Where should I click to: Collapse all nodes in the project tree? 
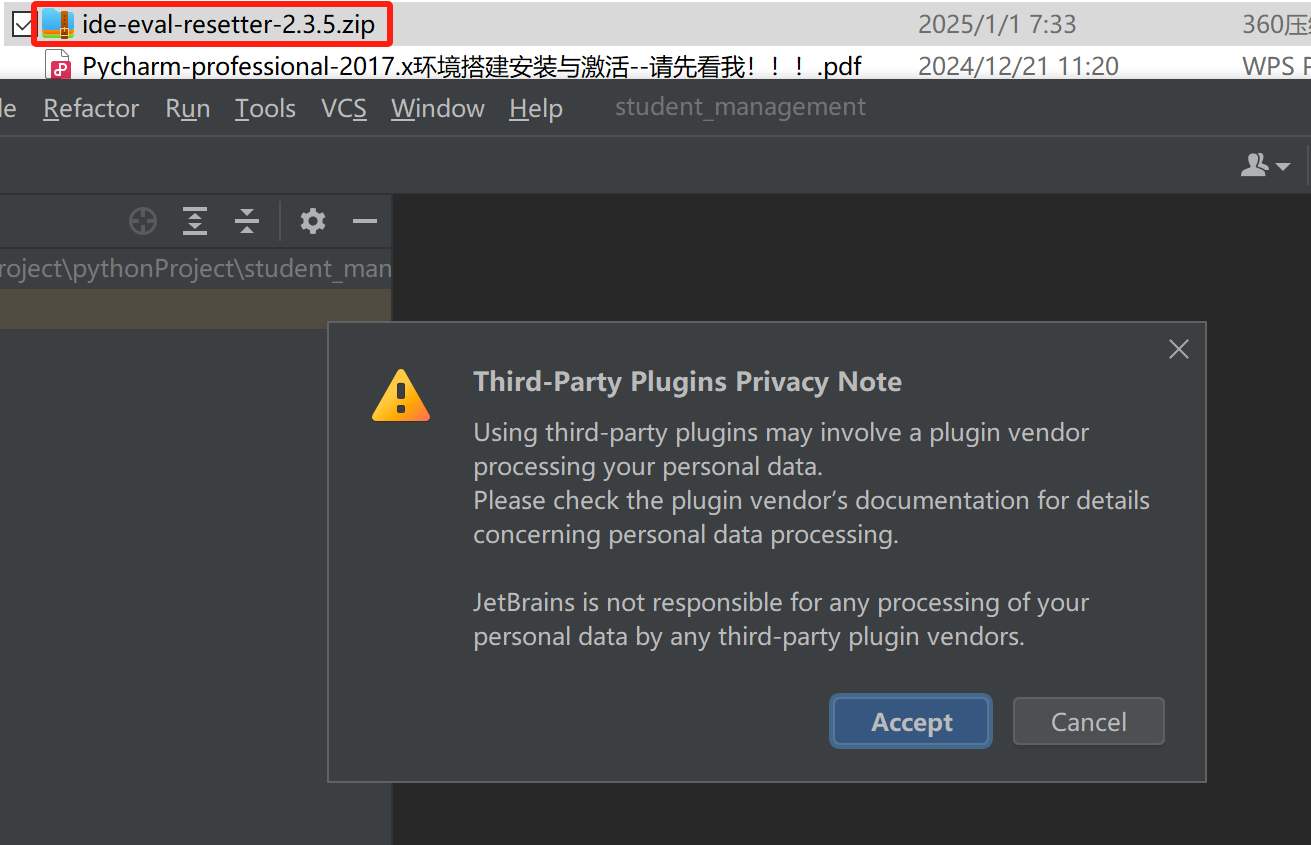coord(247,221)
